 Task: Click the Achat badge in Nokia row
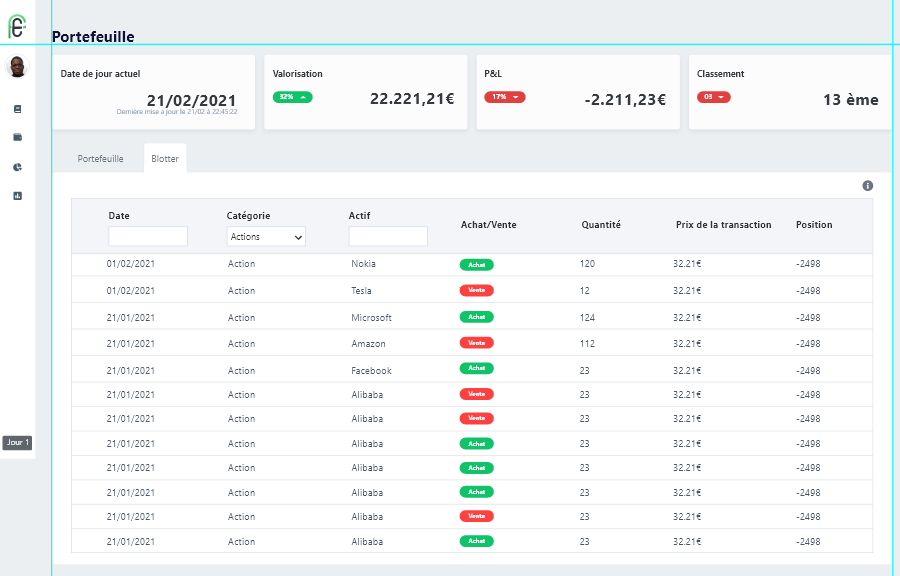coord(477,265)
